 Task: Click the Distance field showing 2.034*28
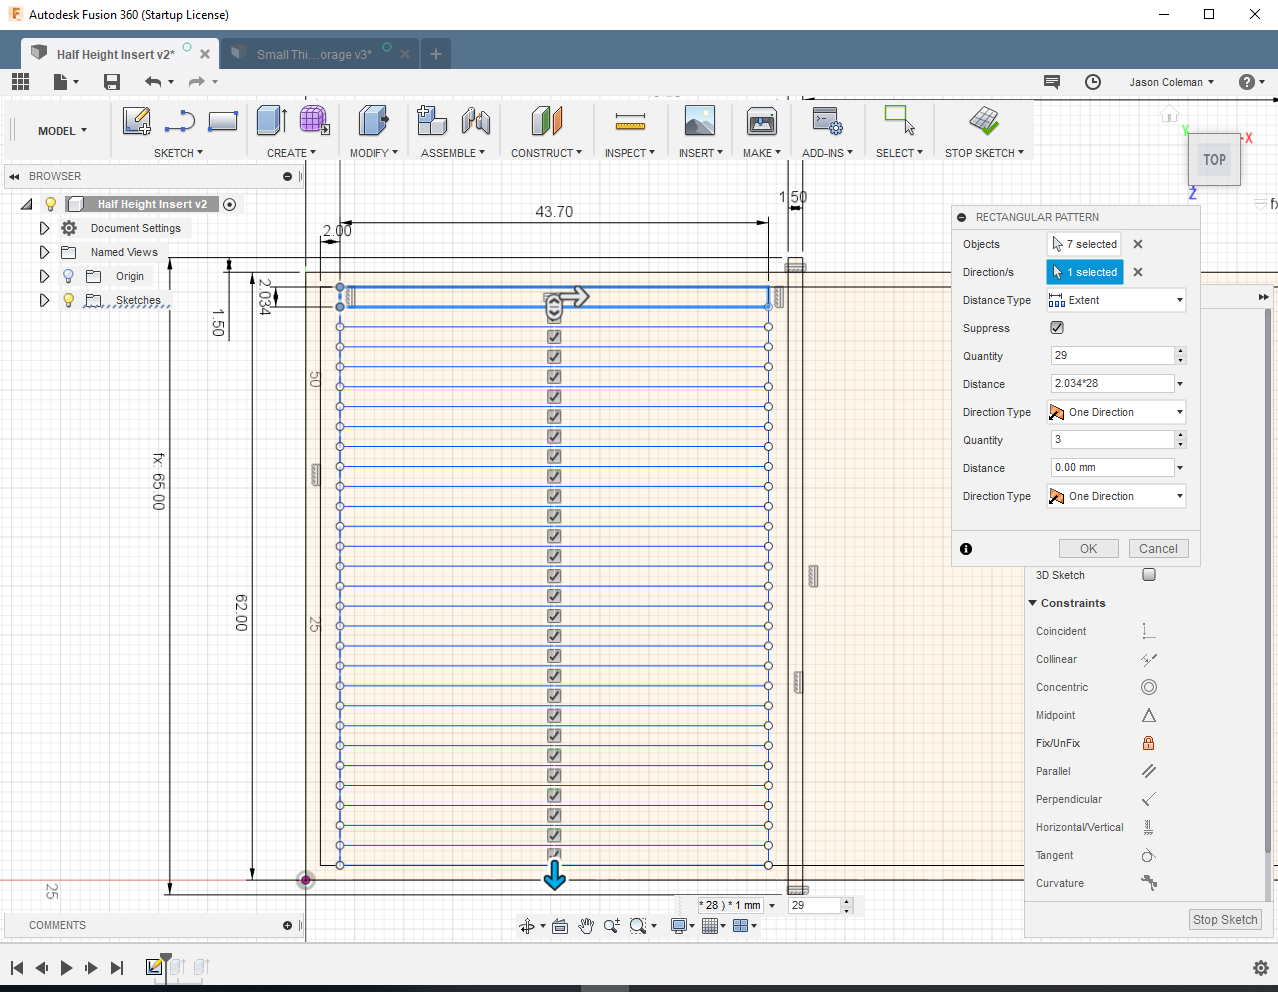1112,383
